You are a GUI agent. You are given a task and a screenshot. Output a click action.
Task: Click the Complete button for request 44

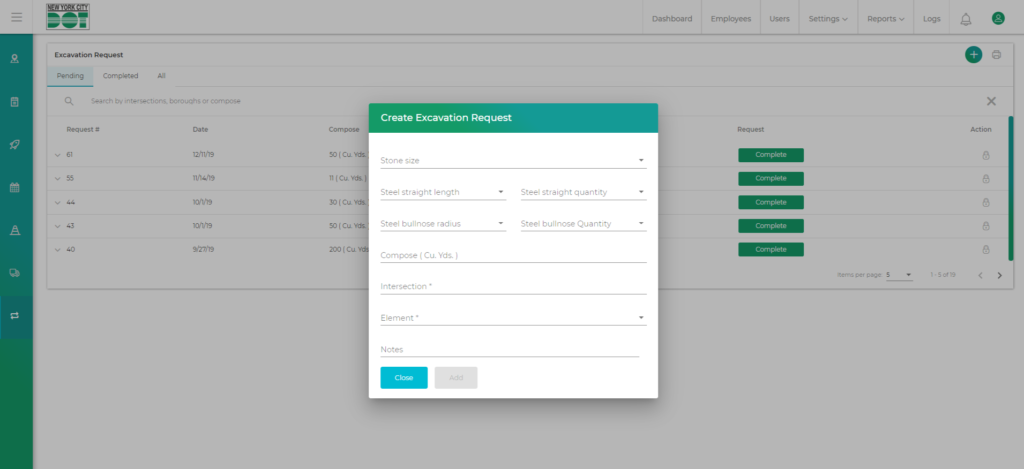770,202
